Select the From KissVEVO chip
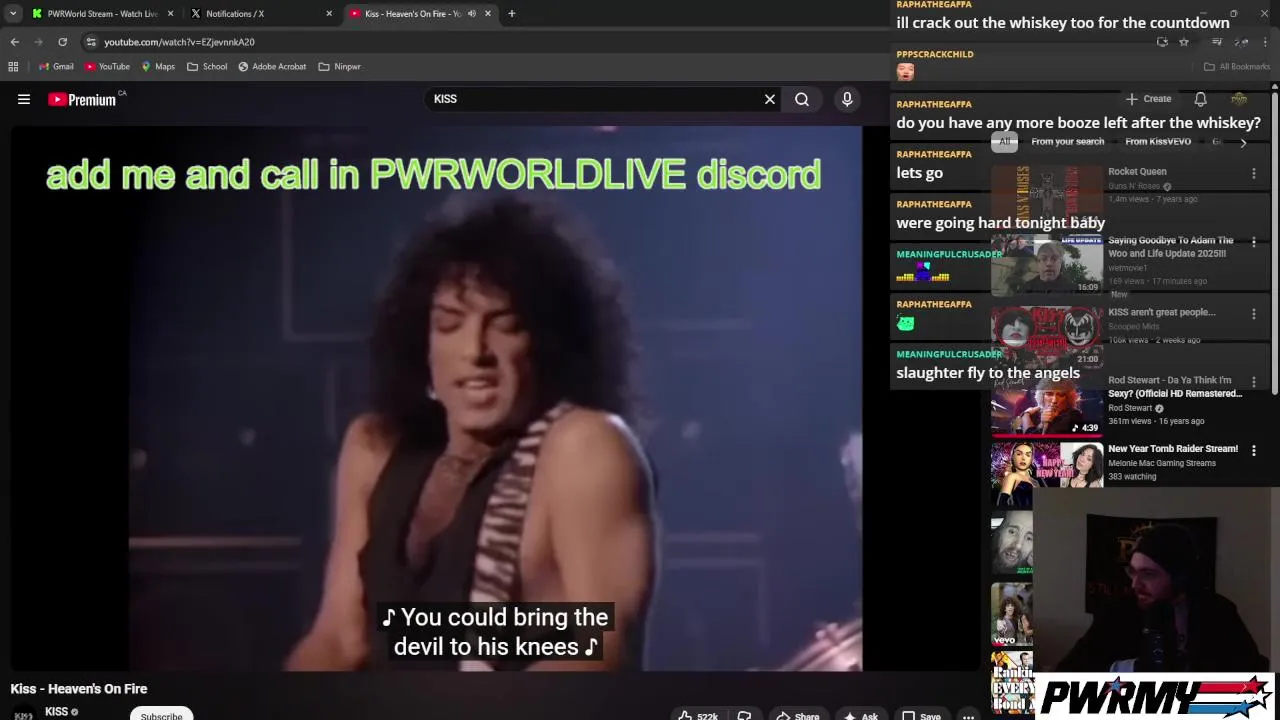The width and height of the screenshot is (1280, 720). point(1158,142)
